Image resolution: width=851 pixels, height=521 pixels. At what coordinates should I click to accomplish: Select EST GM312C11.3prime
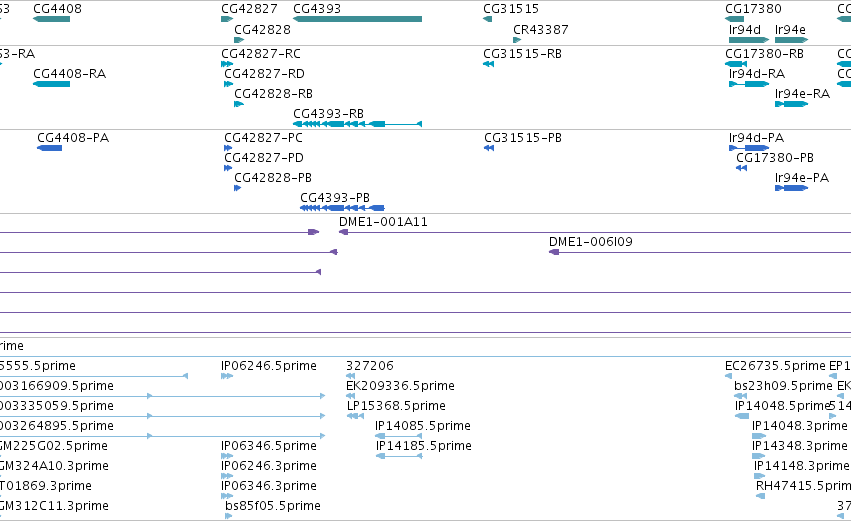coord(54,506)
